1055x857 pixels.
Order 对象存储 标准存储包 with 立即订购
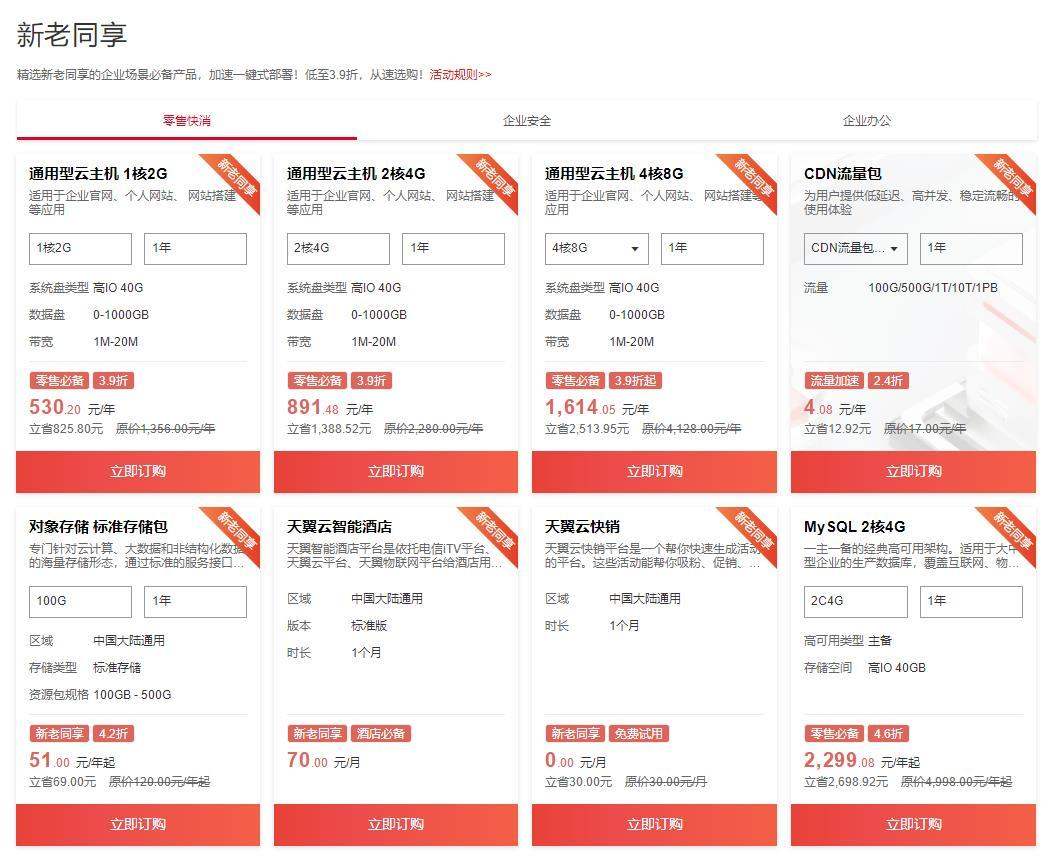pyautogui.click(x=138, y=825)
